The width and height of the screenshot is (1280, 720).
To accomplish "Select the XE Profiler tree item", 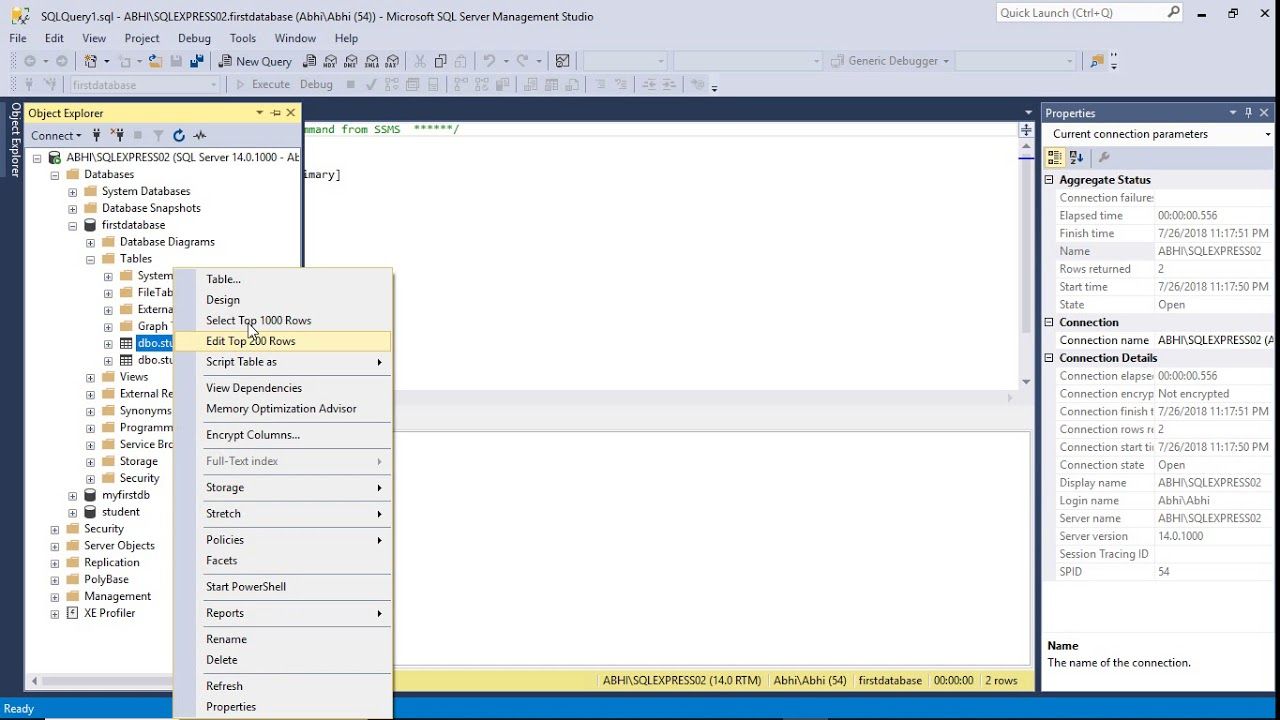I will (x=109, y=613).
